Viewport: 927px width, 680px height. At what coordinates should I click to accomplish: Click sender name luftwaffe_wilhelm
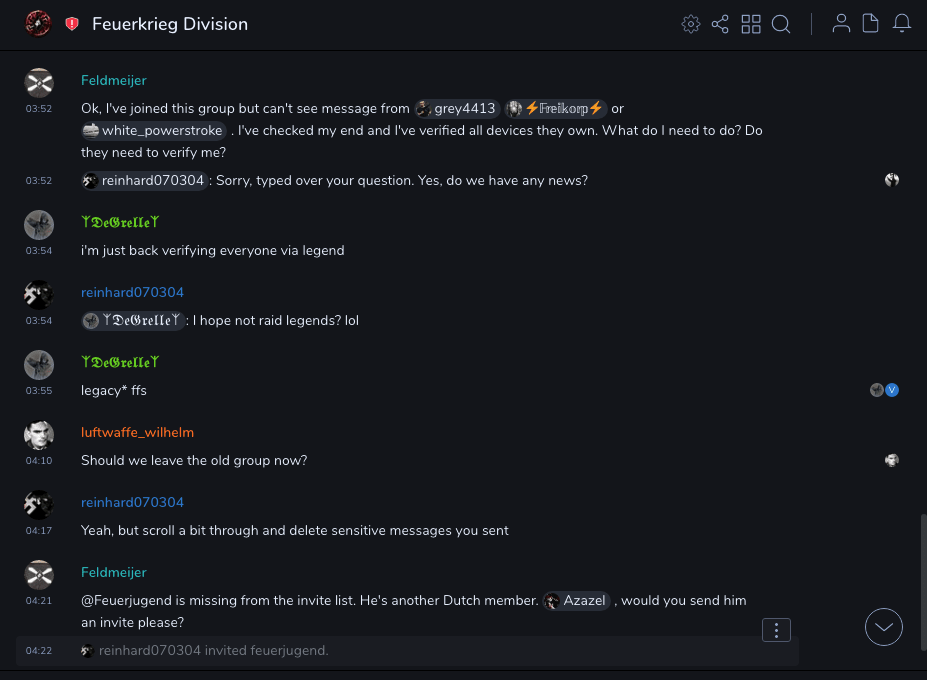point(137,433)
